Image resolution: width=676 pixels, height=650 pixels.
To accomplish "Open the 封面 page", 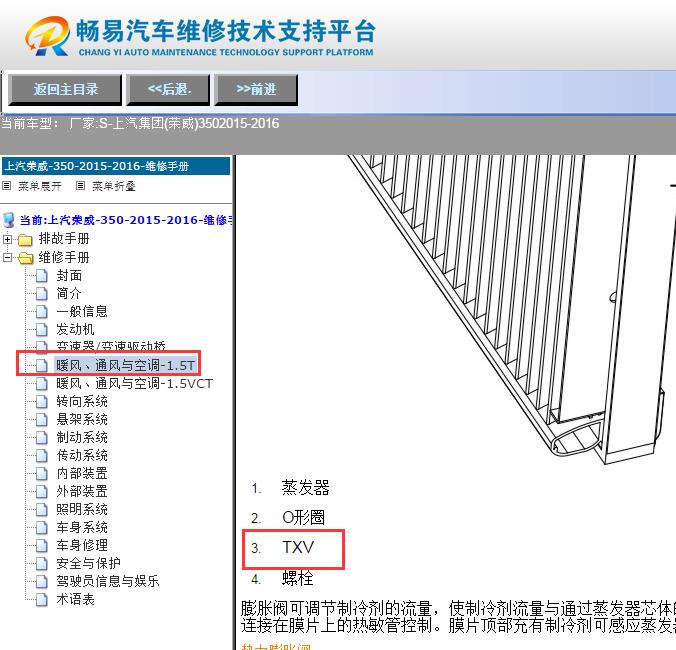I will pyautogui.click(x=69, y=275).
